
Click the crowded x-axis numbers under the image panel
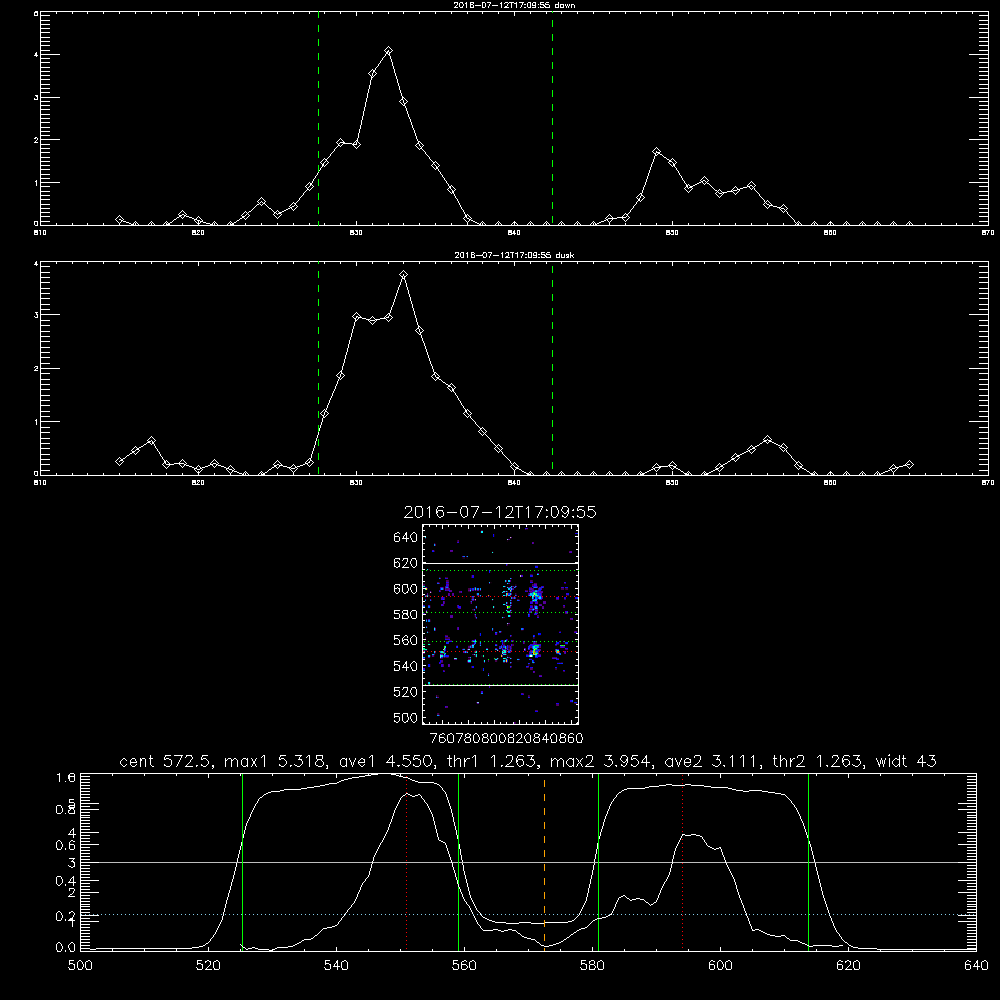pos(507,739)
